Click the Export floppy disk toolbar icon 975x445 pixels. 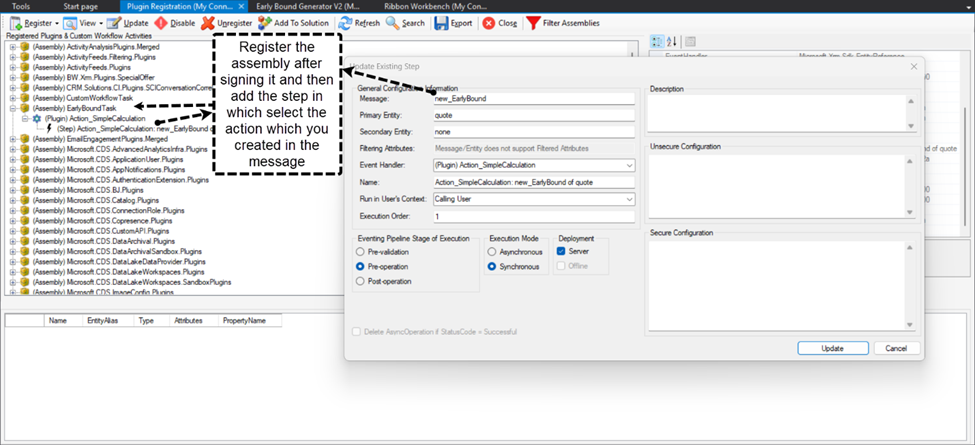(441, 23)
